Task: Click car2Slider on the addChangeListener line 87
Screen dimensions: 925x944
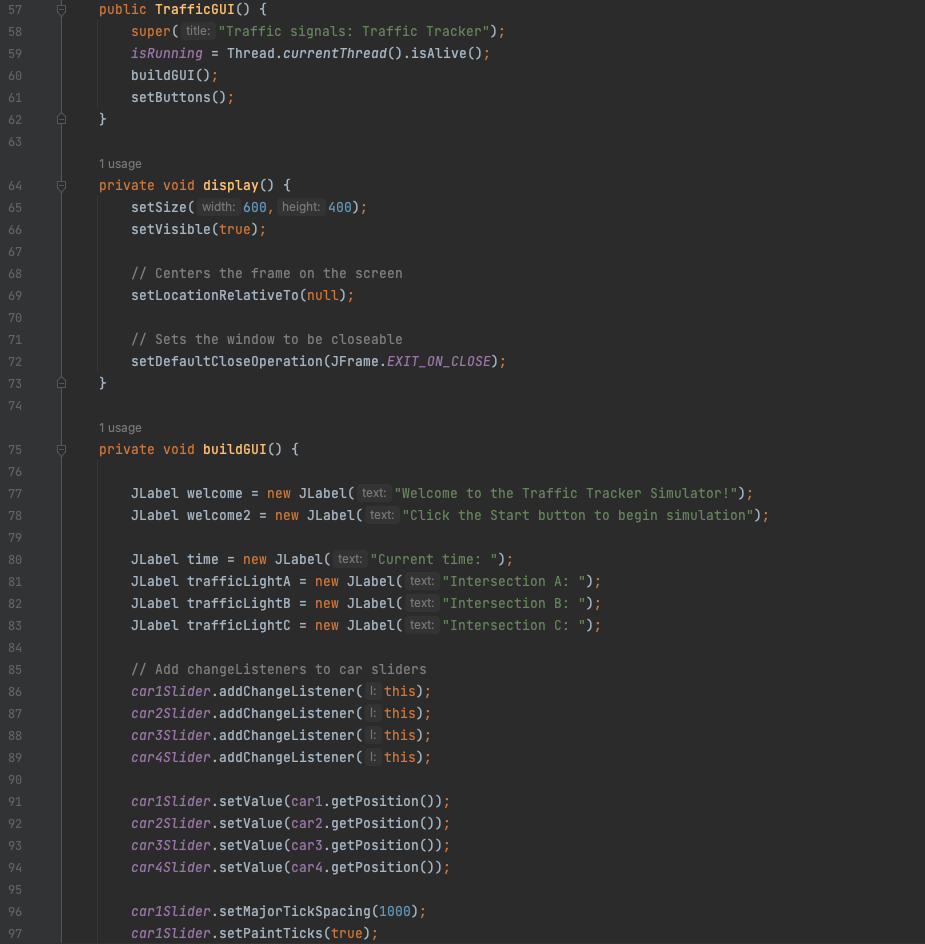Action: tap(170, 714)
